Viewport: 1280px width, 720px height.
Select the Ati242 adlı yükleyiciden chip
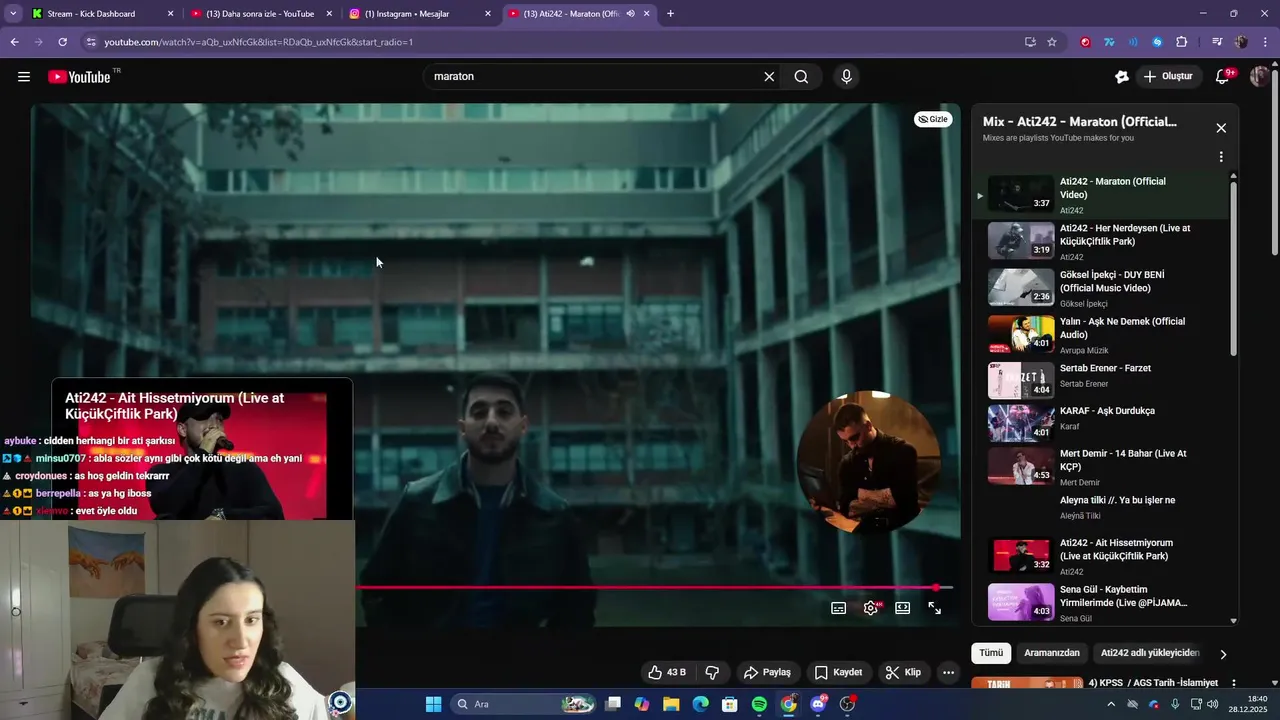point(1150,653)
